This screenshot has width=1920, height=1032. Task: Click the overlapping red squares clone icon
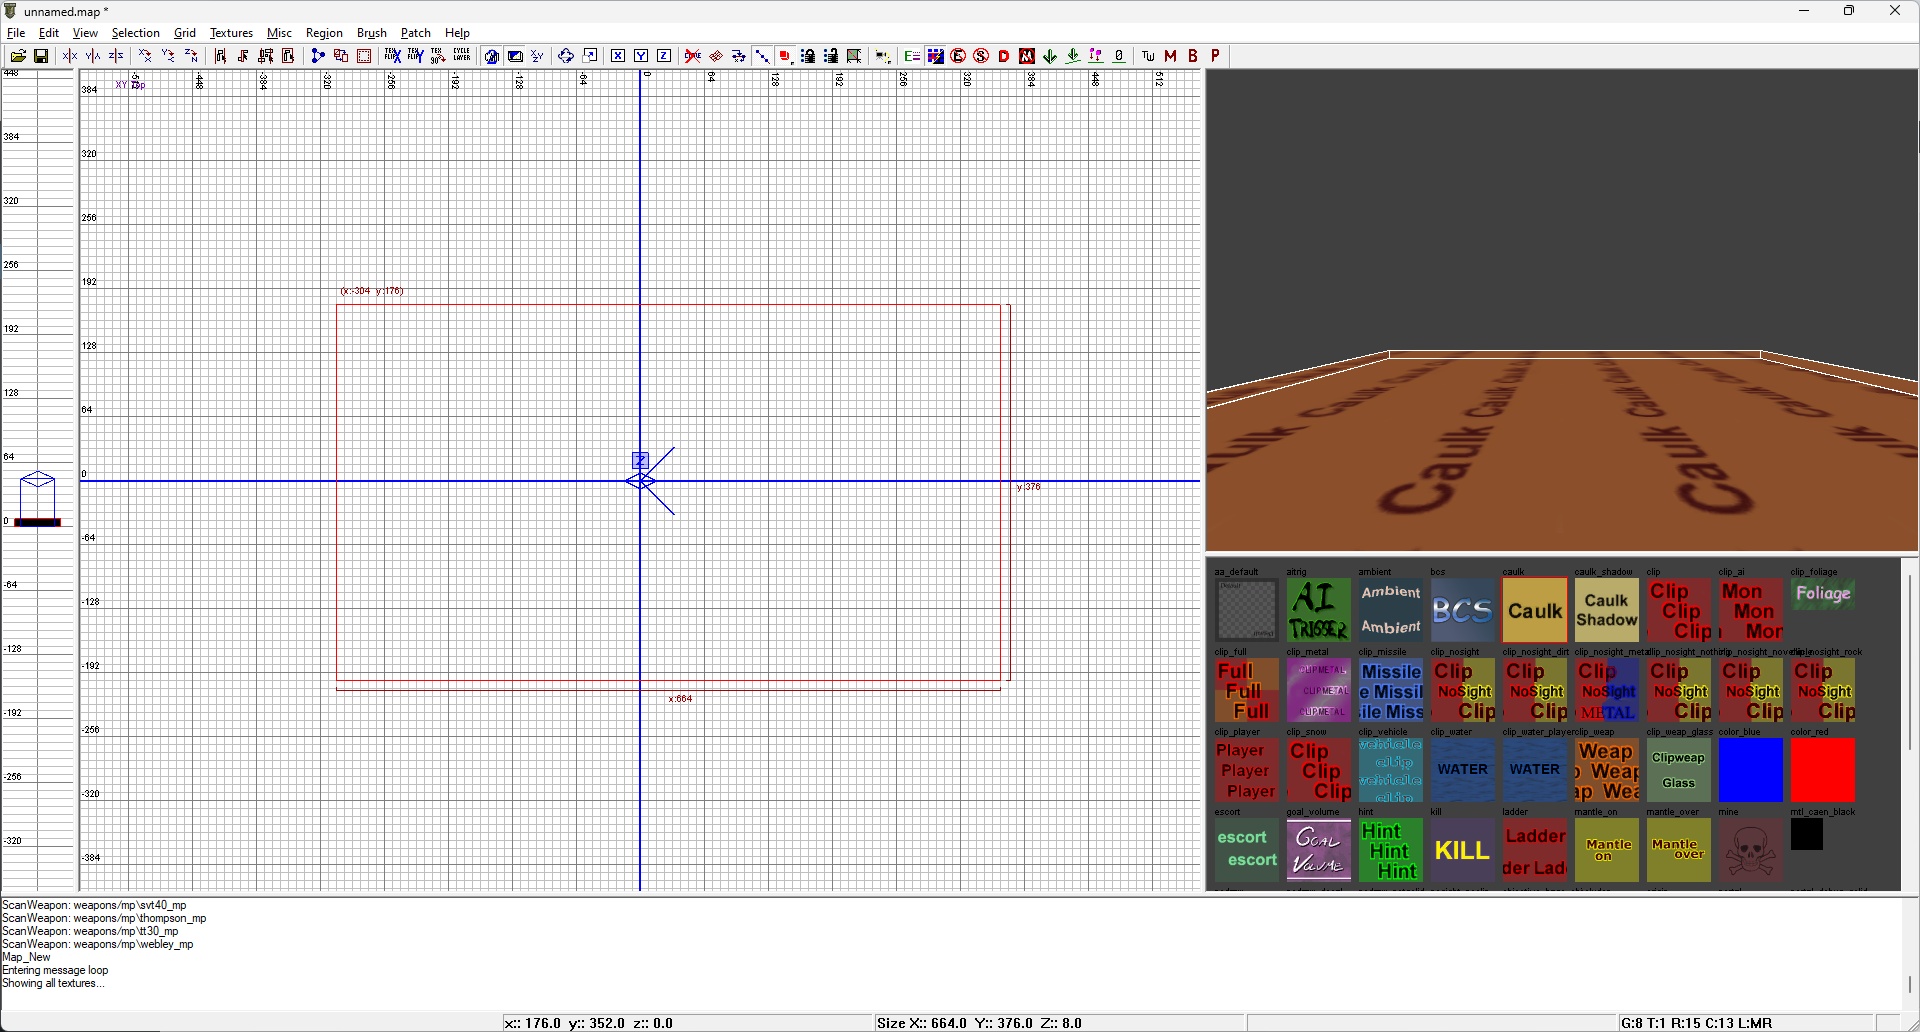point(341,57)
